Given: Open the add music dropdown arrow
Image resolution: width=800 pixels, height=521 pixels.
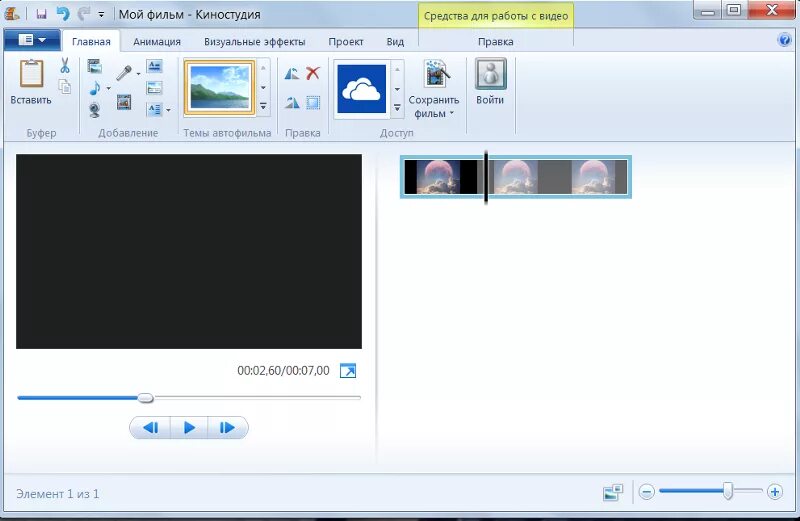Looking at the screenshot, I should (108, 89).
